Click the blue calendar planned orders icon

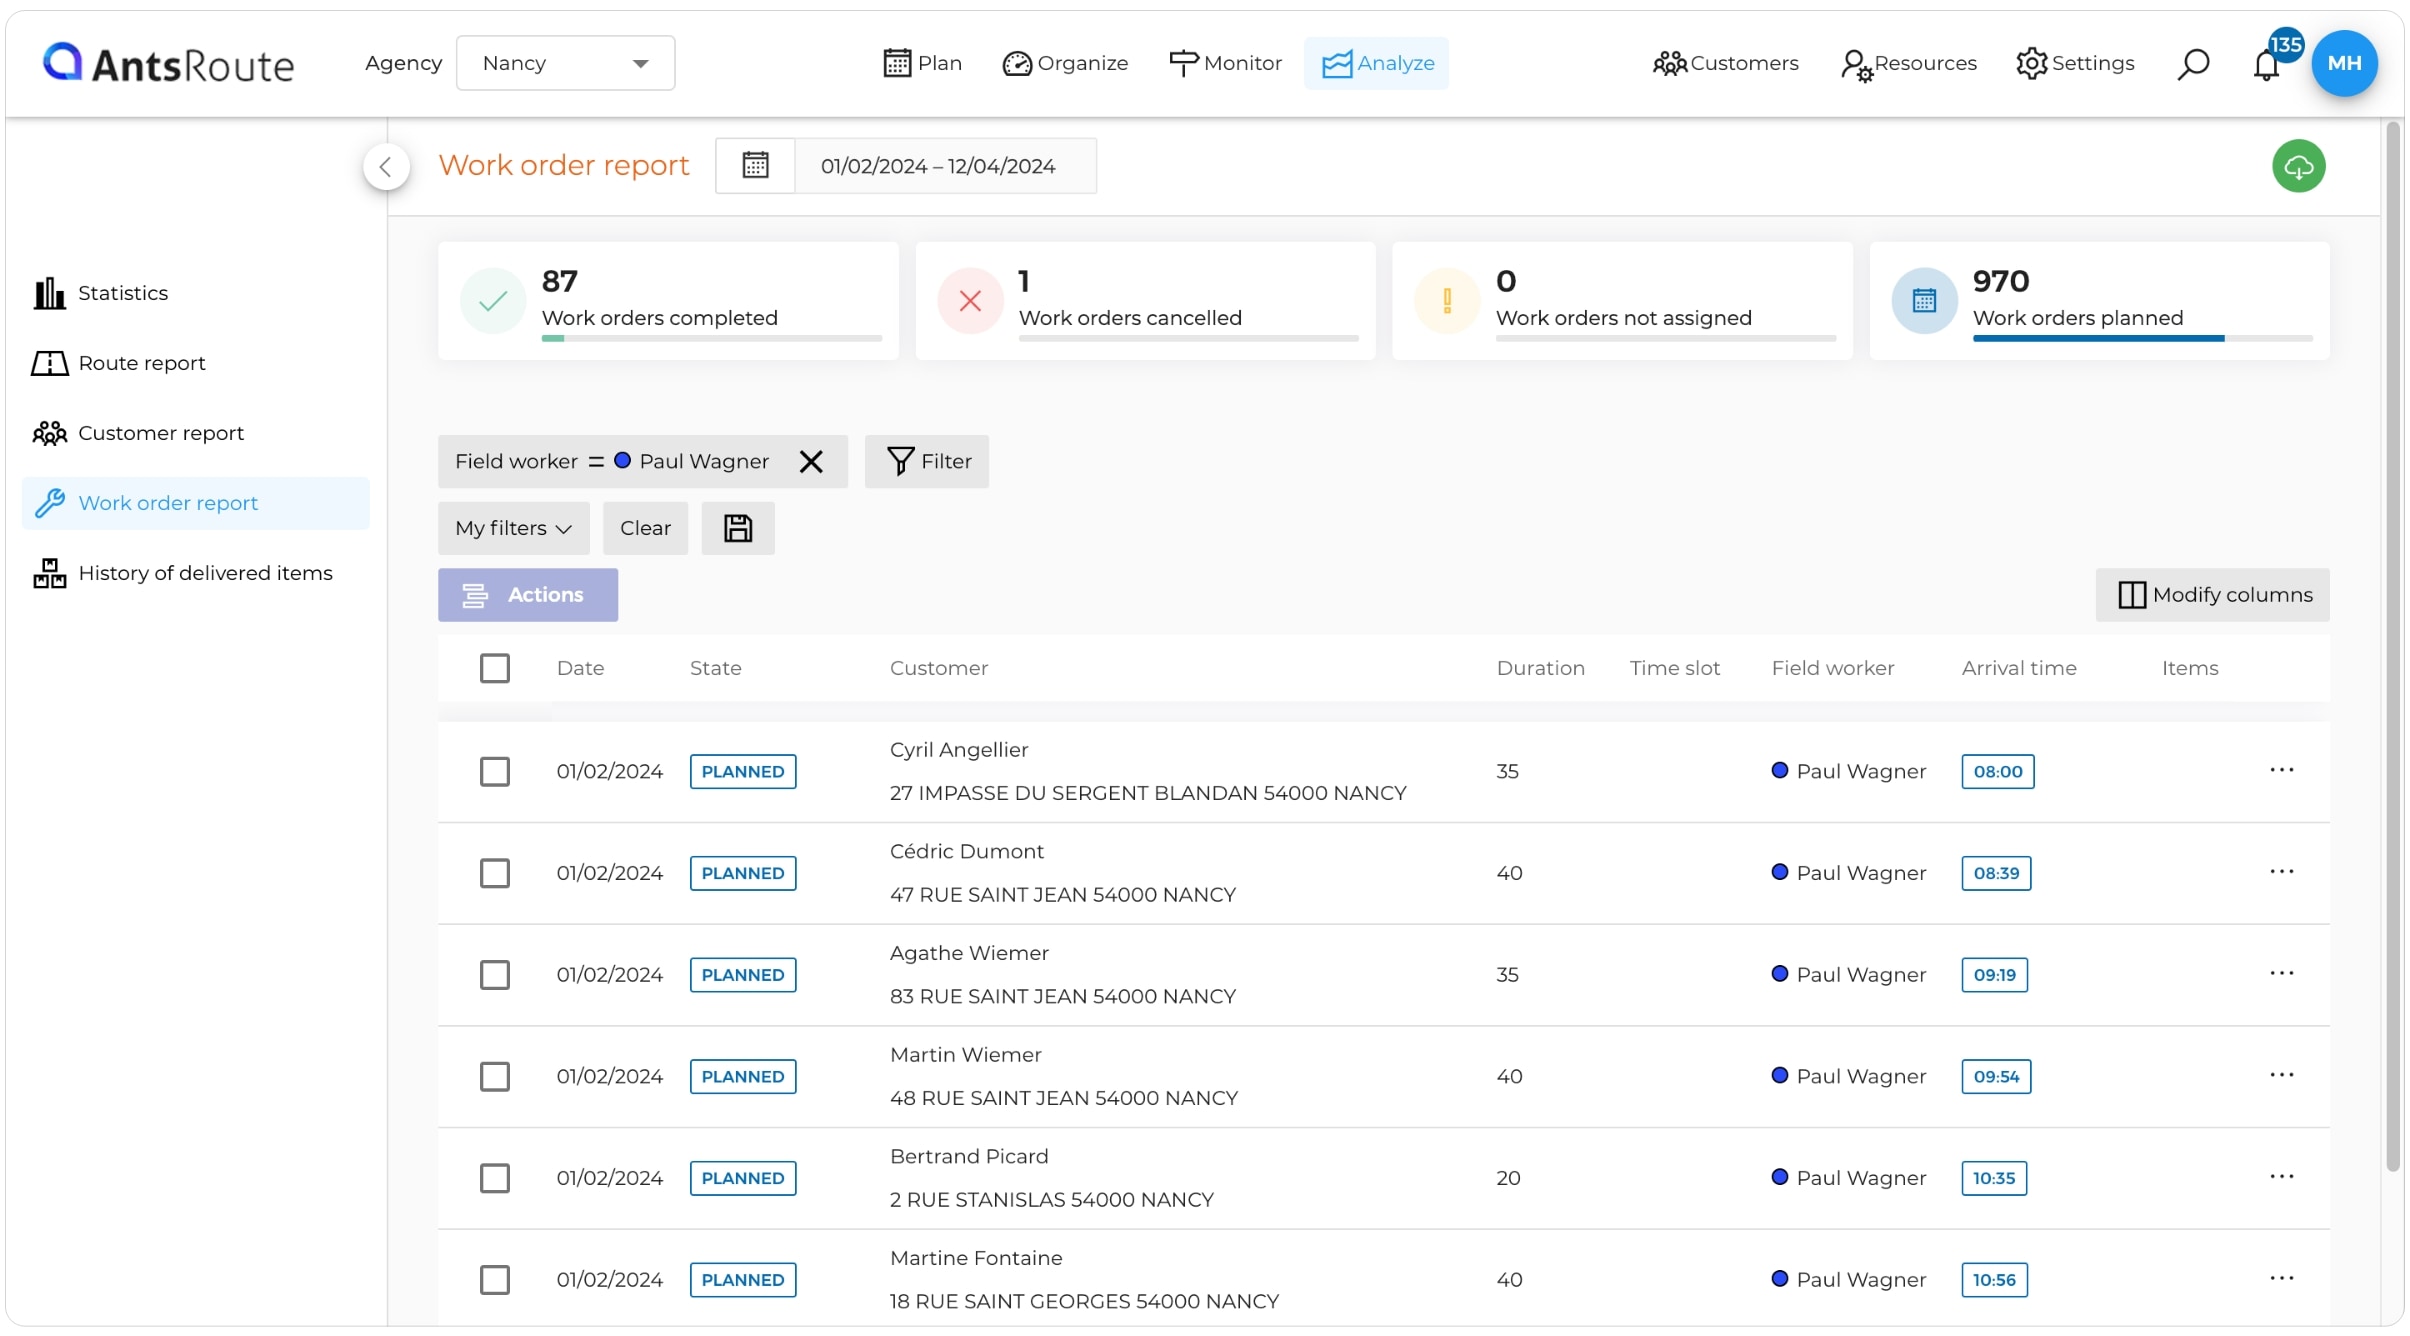pos(1924,300)
